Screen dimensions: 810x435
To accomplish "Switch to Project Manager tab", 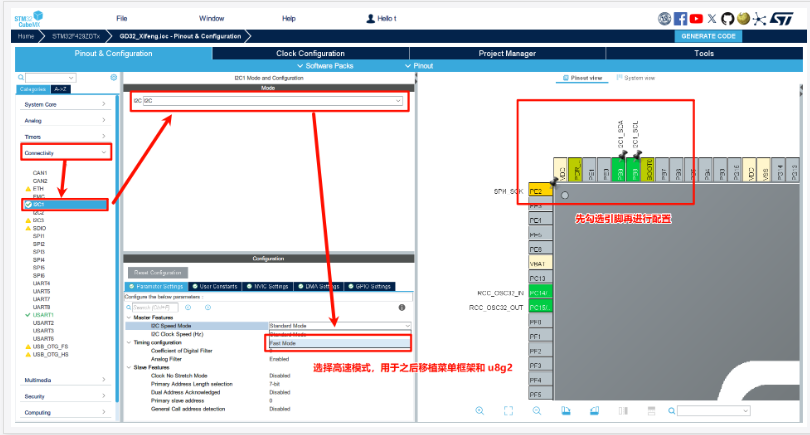I will [x=507, y=53].
